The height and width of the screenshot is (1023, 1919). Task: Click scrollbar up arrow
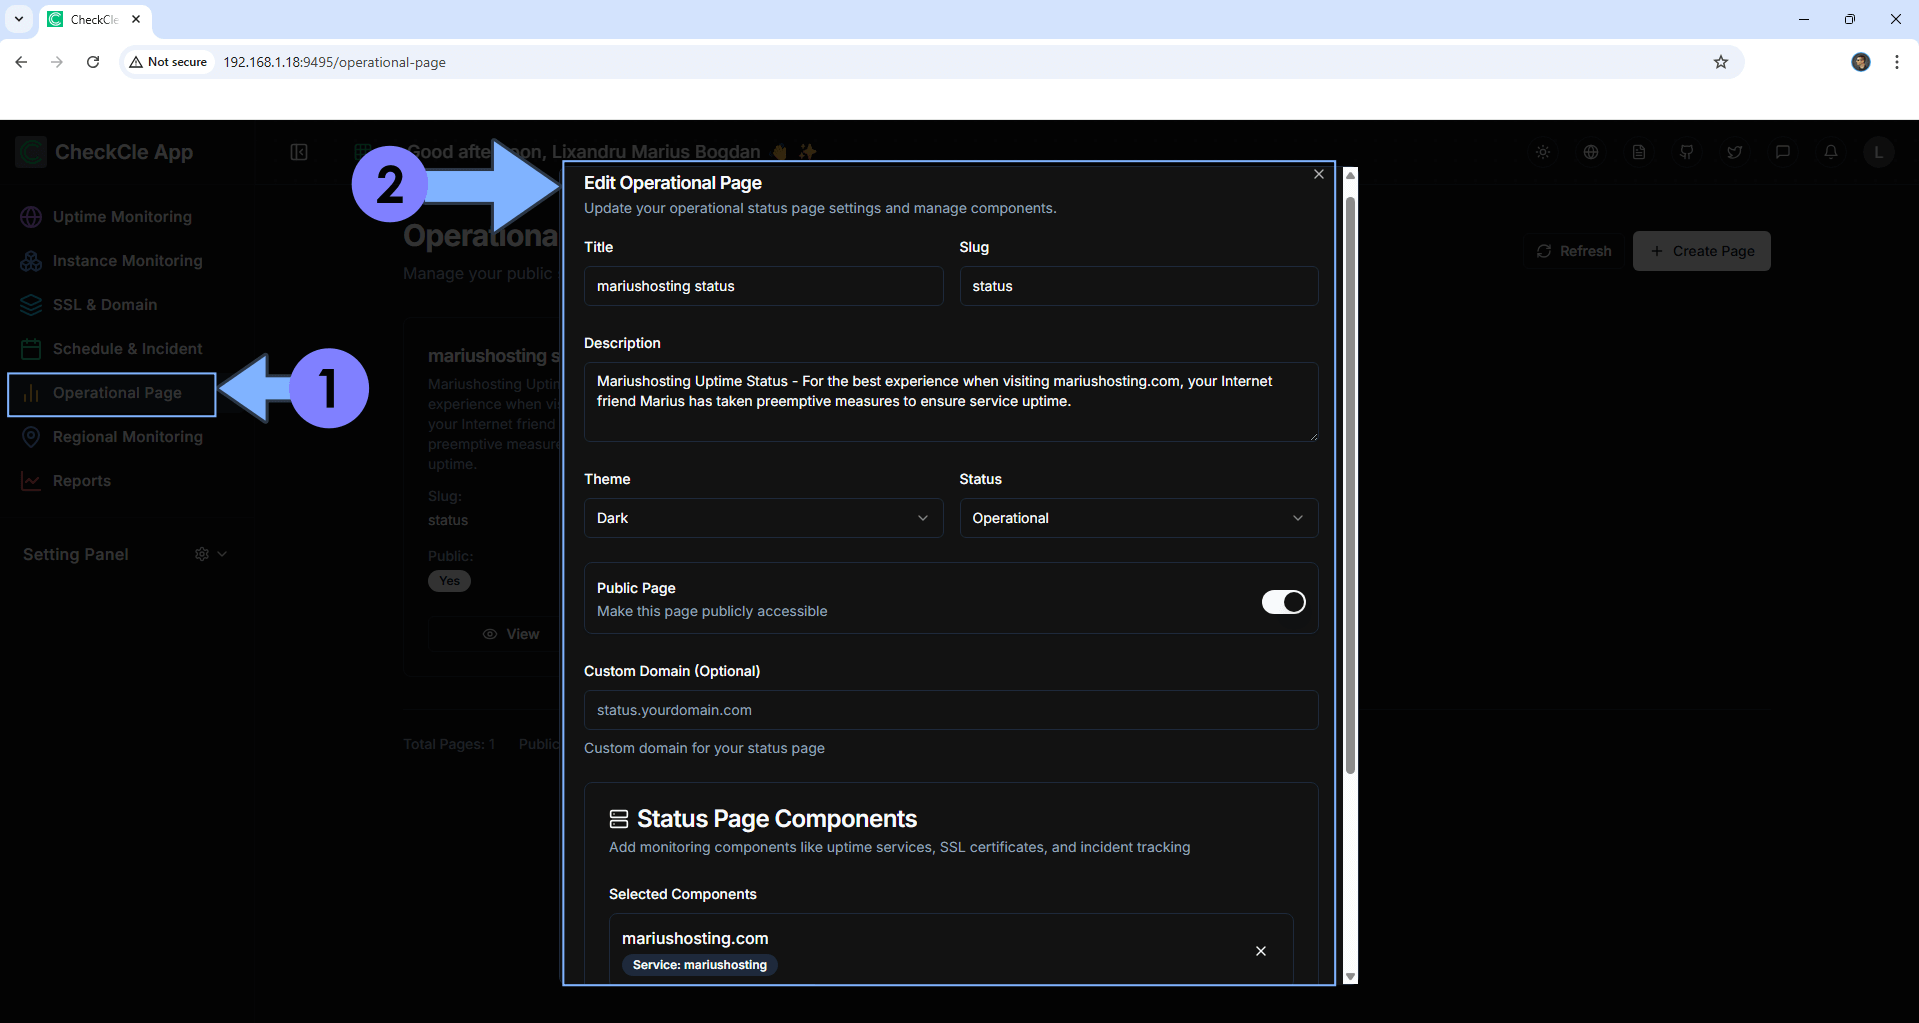coord(1350,175)
